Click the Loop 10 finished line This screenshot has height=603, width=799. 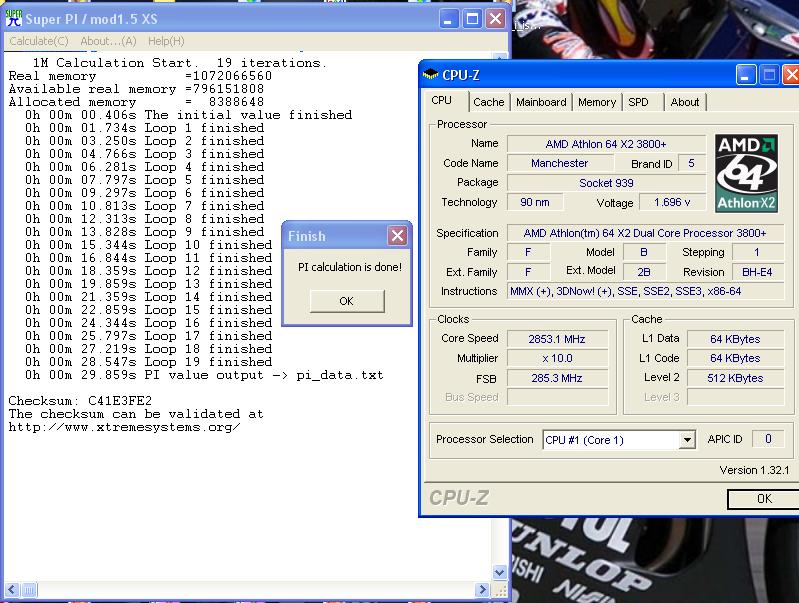click(149, 245)
